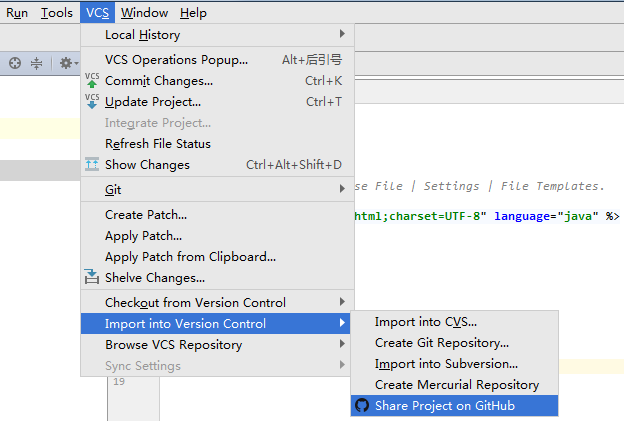Screen dimensions: 624x421
Task: Click the collapse all icon in project panel
Action: (36, 63)
